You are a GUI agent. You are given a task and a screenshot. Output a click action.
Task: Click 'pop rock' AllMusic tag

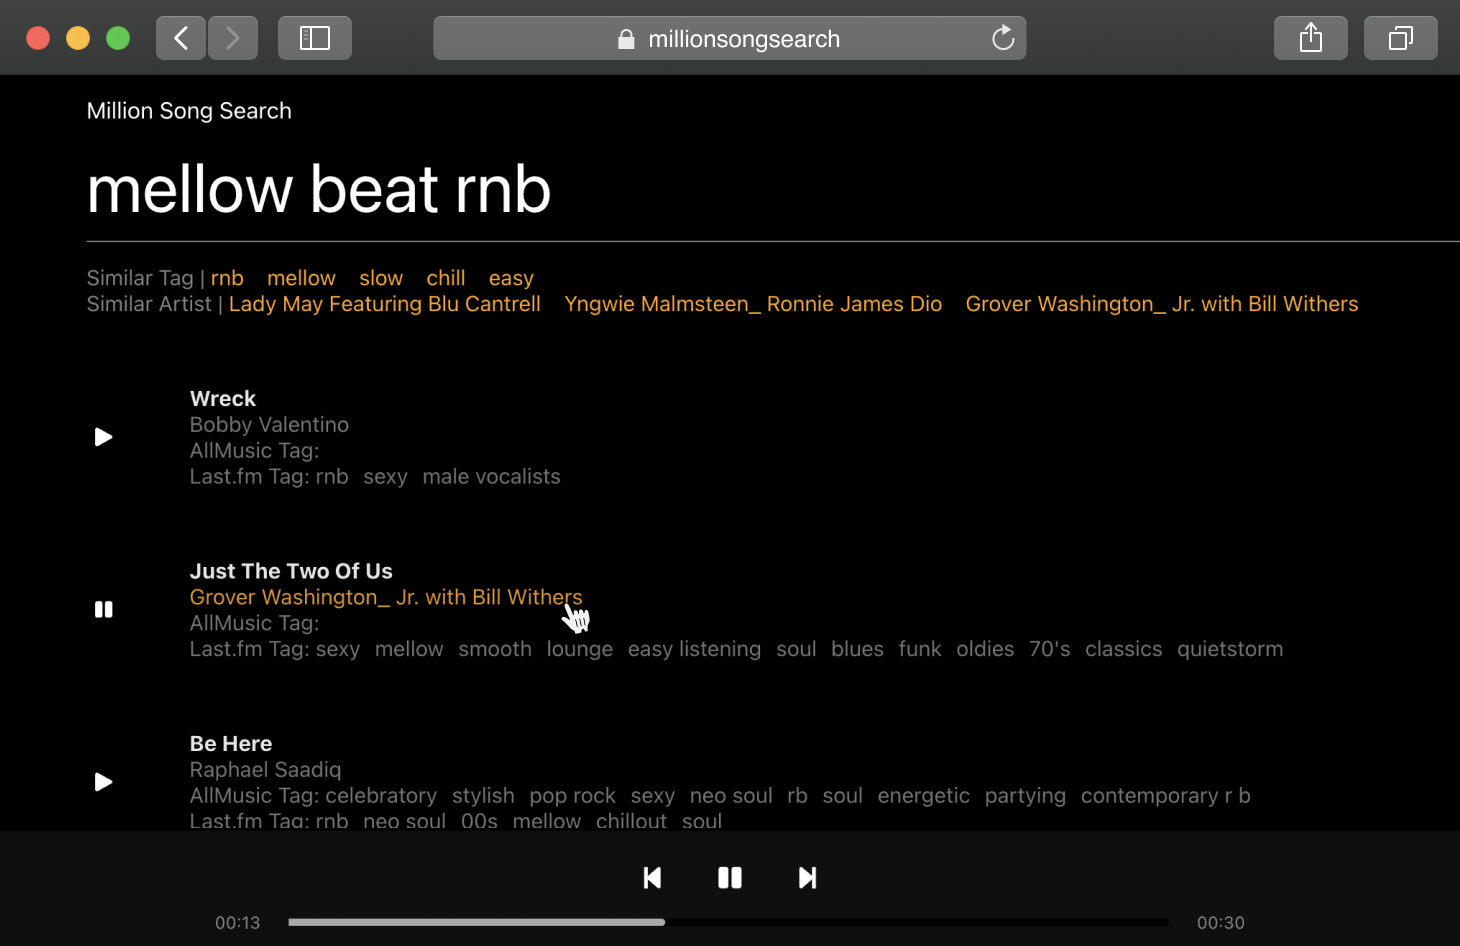(x=572, y=796)
